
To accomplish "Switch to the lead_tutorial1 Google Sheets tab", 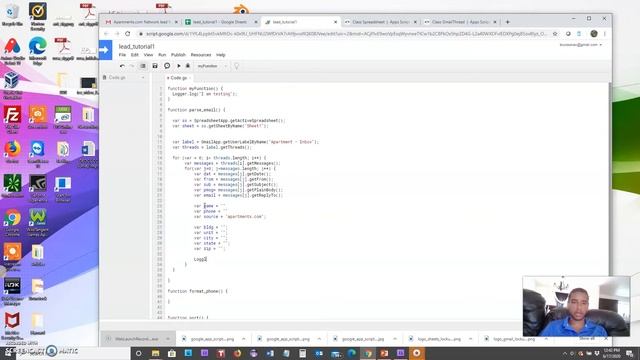I will click(221, 22).
